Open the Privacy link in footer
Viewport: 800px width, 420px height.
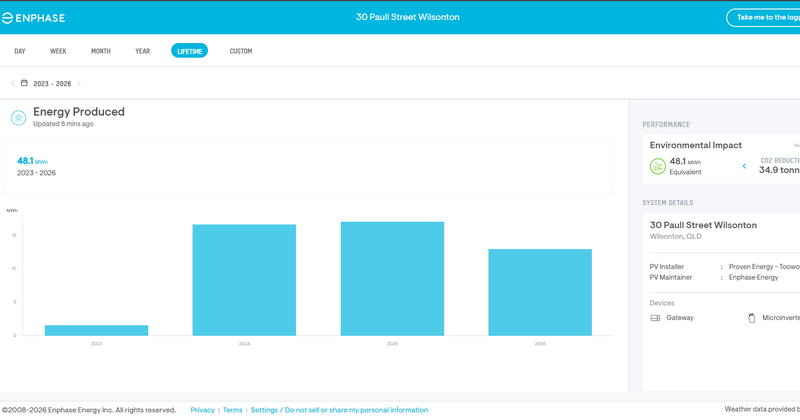203,410
